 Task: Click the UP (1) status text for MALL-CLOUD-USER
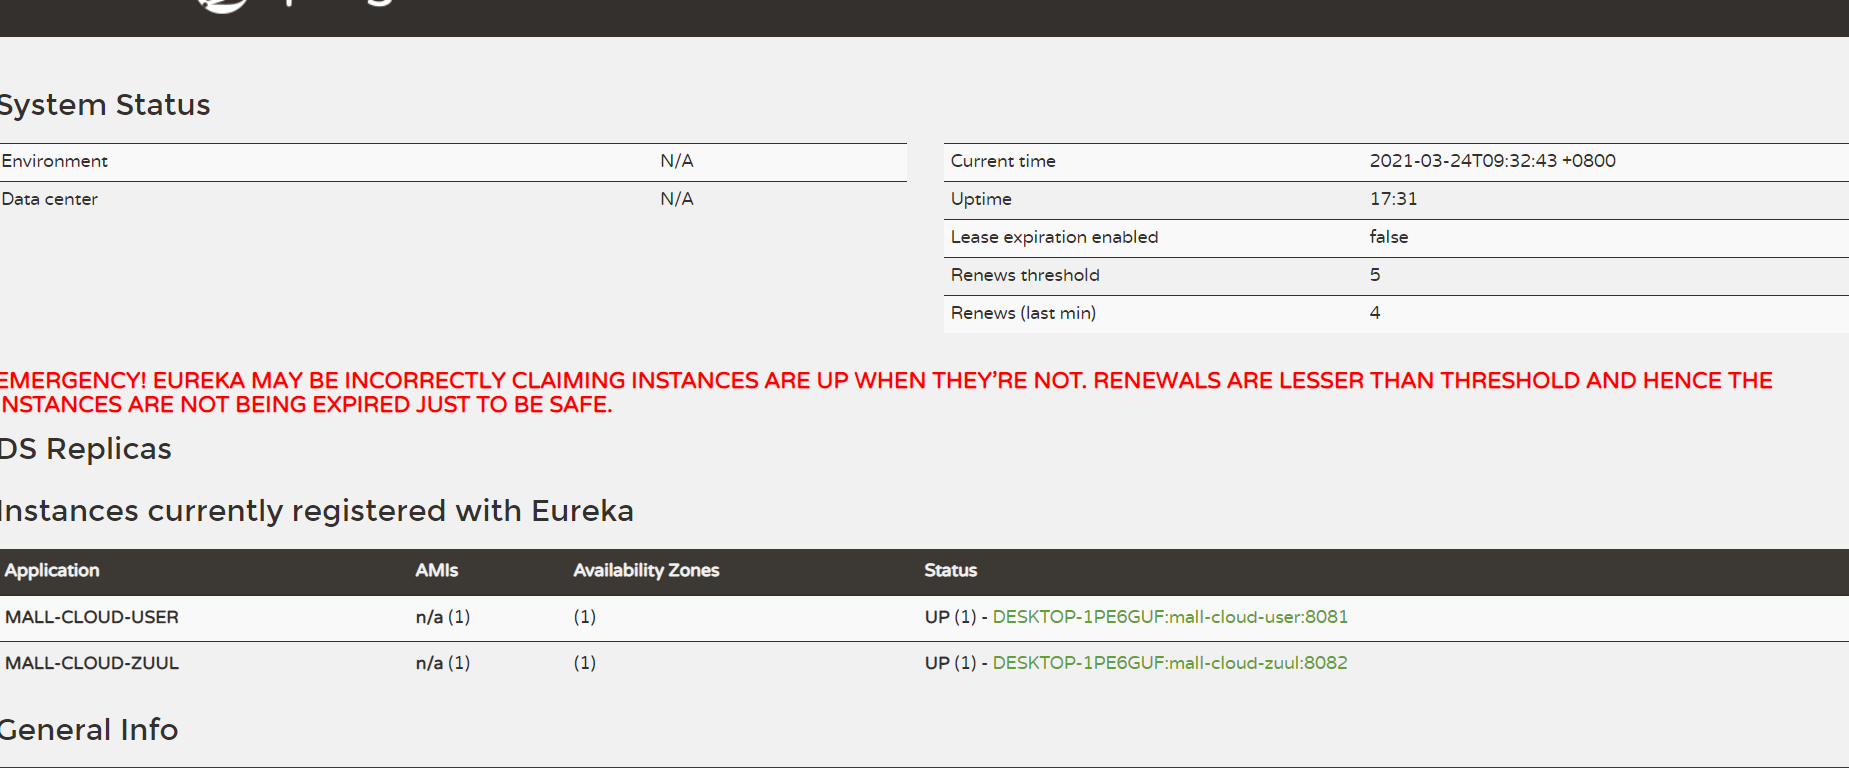coord(950,617)
